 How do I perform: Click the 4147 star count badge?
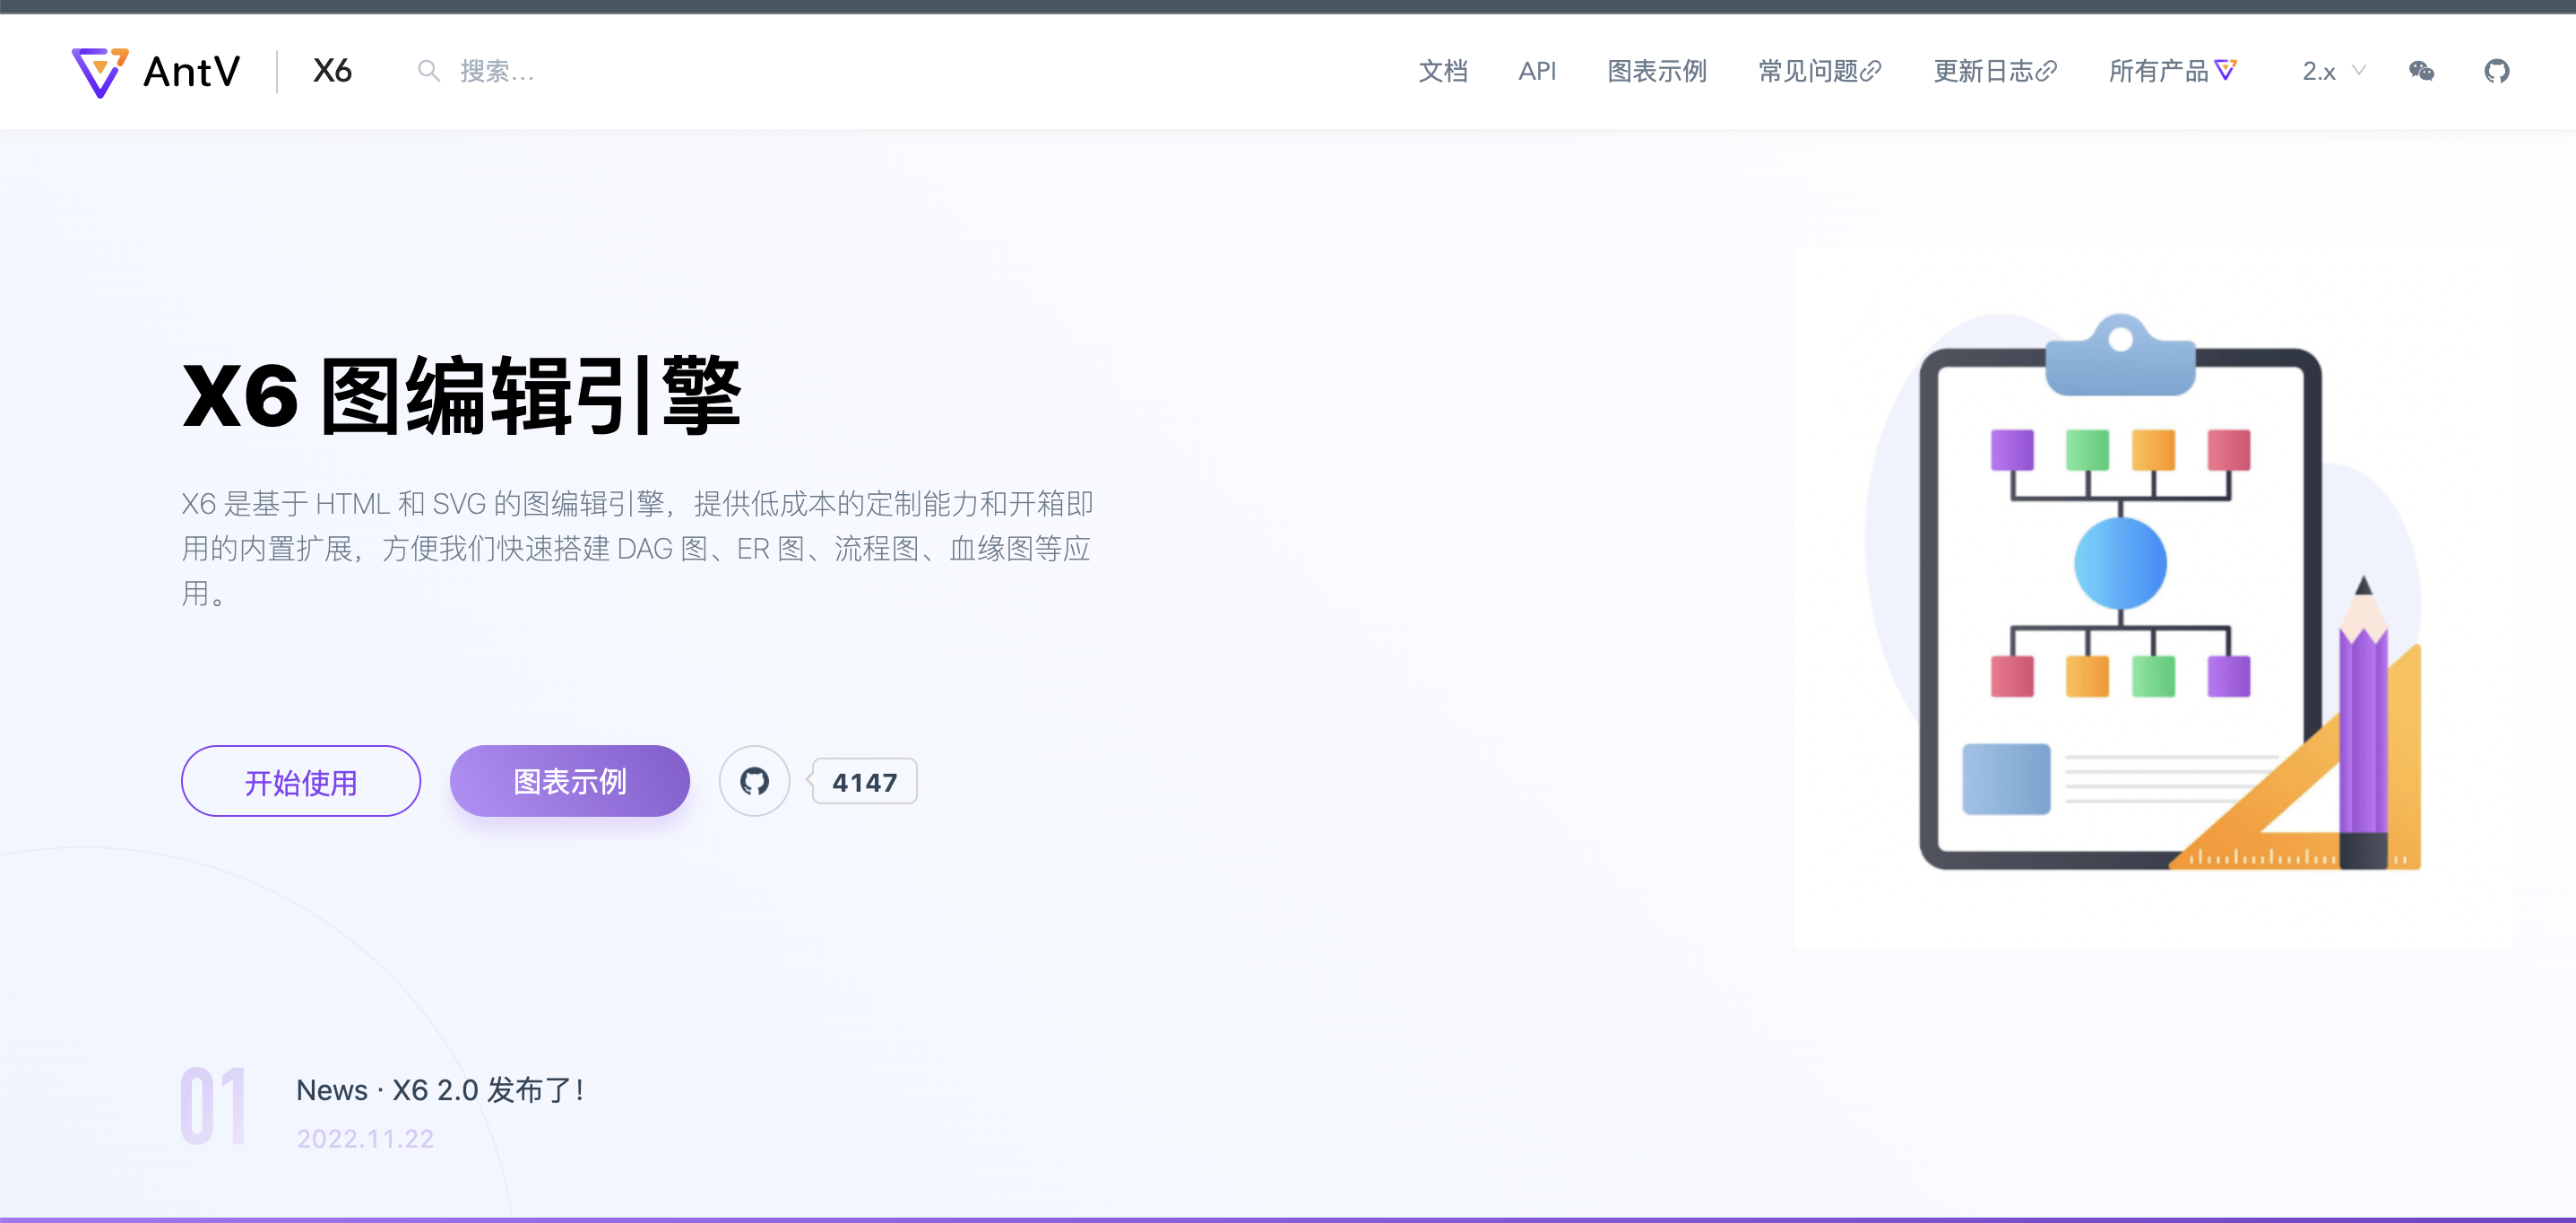[864, 782]
